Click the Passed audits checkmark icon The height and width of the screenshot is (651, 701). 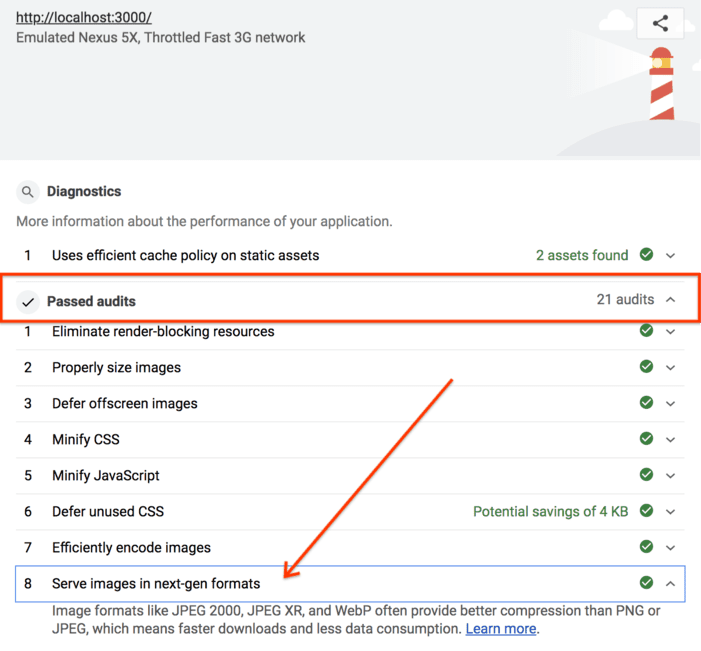coord(28,301)
